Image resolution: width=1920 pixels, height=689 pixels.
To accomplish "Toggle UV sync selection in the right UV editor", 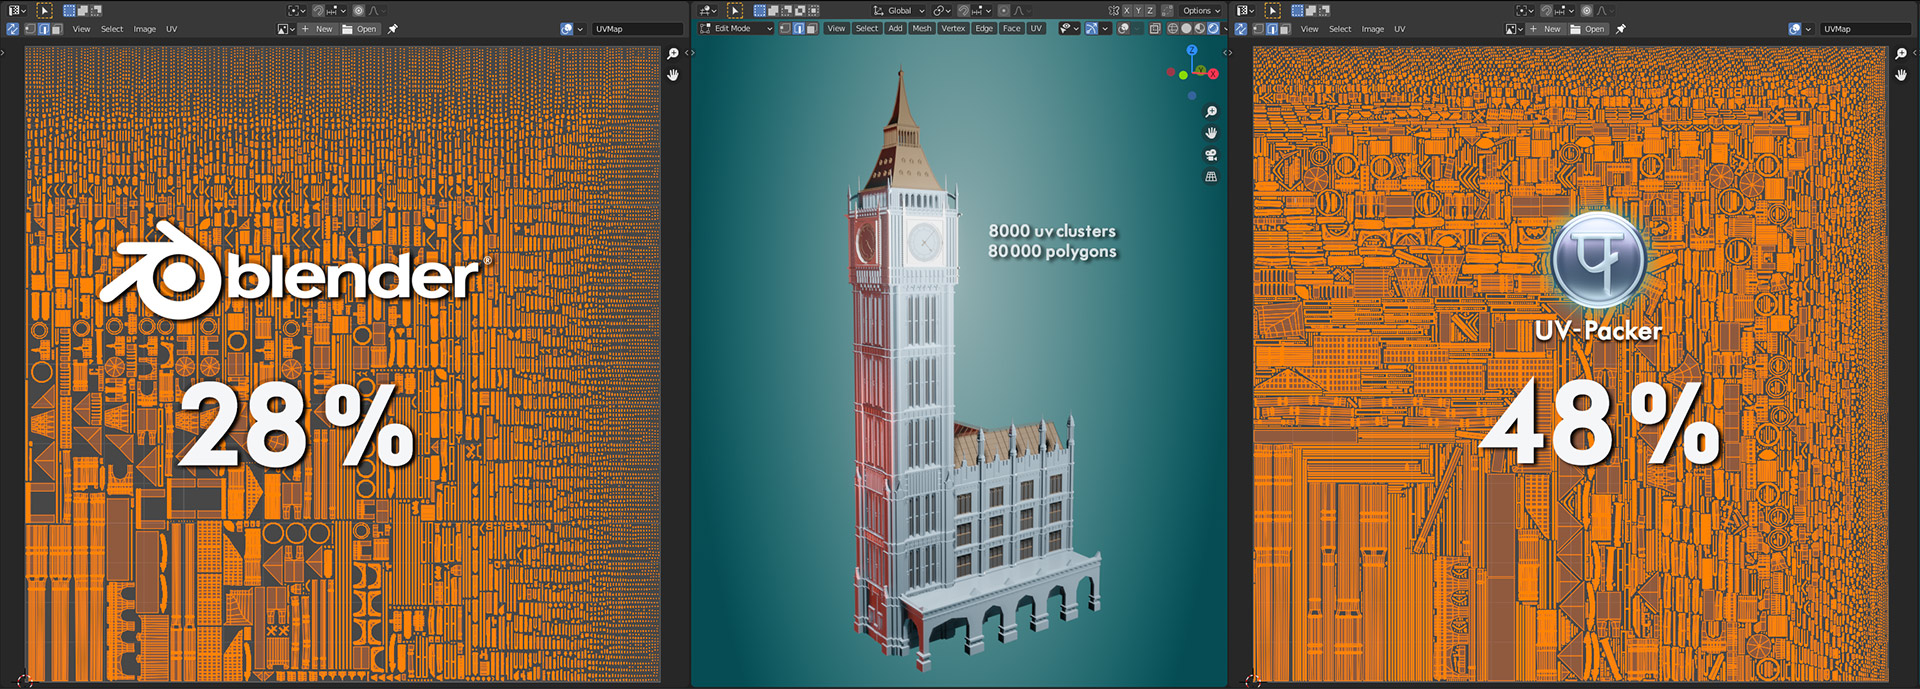I will (x=1240, y=29).
